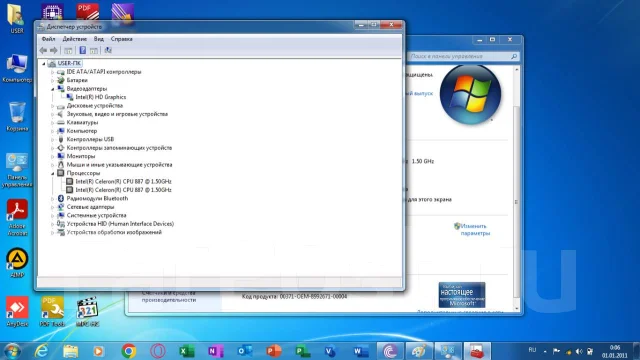
Task: Launch OneNote from taskbar
Action: (216, 351)
